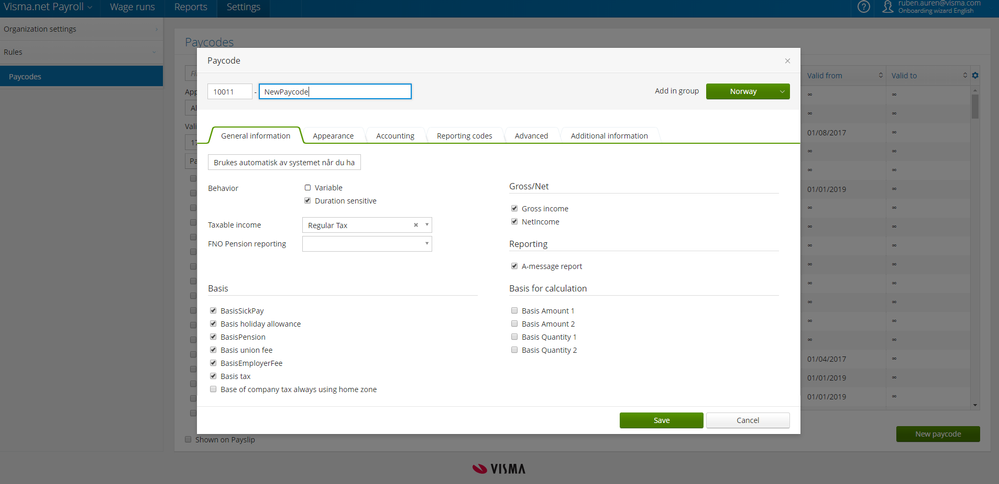The image size is (999, 484).
Task: Clear Regular Tax selection with x icon
Action: 415,225
